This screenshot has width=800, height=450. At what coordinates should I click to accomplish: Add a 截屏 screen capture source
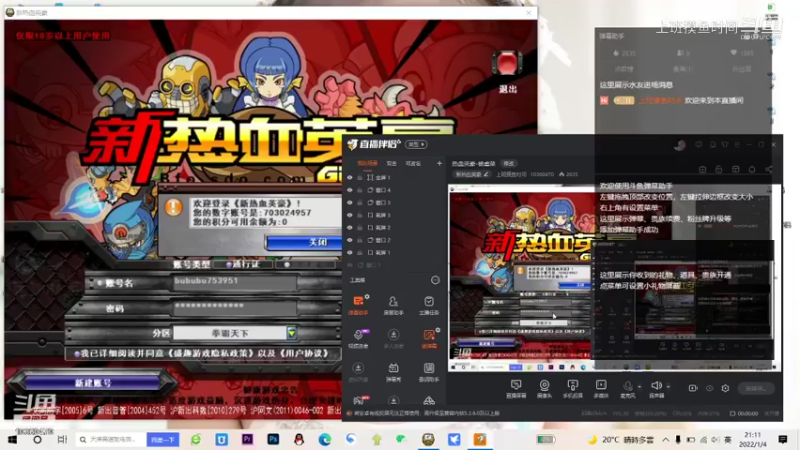[516, 388]
